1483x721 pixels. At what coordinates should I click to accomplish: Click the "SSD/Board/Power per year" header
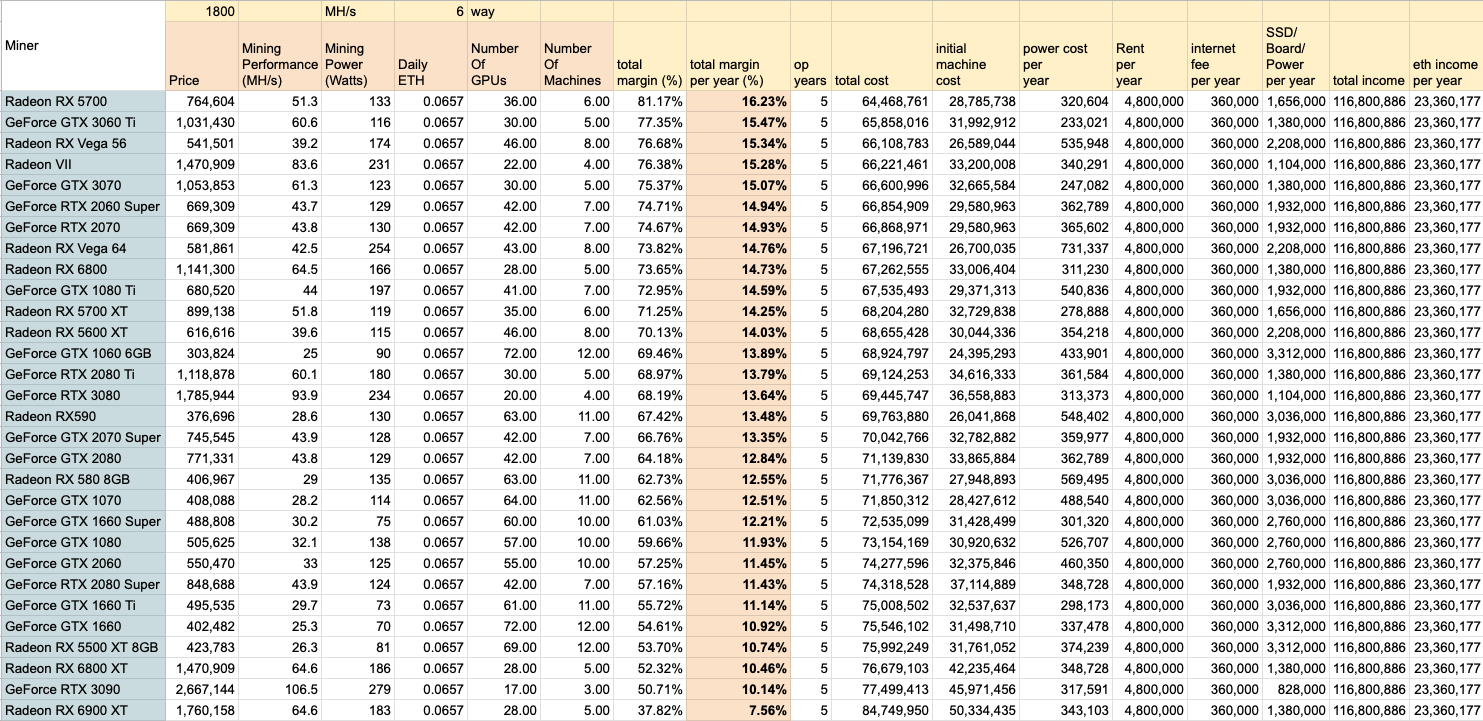coord(1296,57)
